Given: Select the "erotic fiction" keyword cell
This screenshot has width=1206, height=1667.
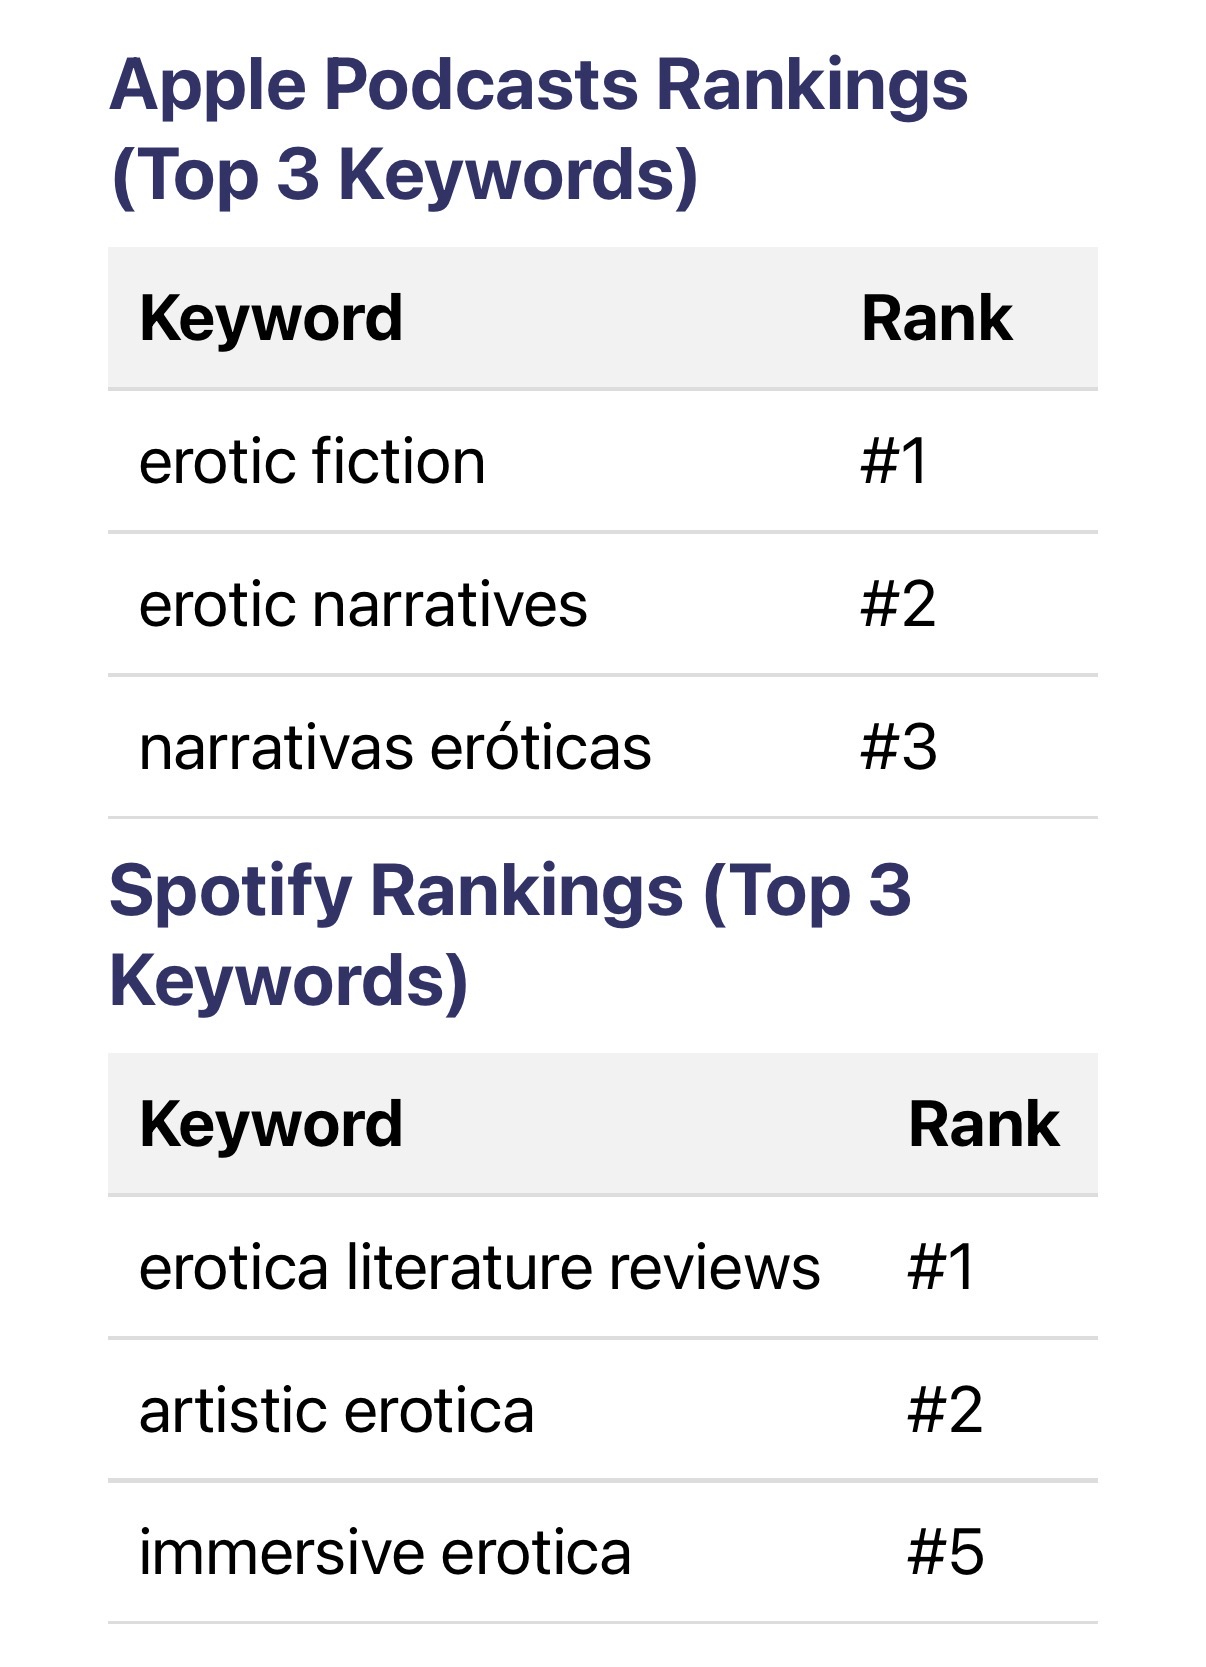Looking at the screenshot, I should (312, 462).
